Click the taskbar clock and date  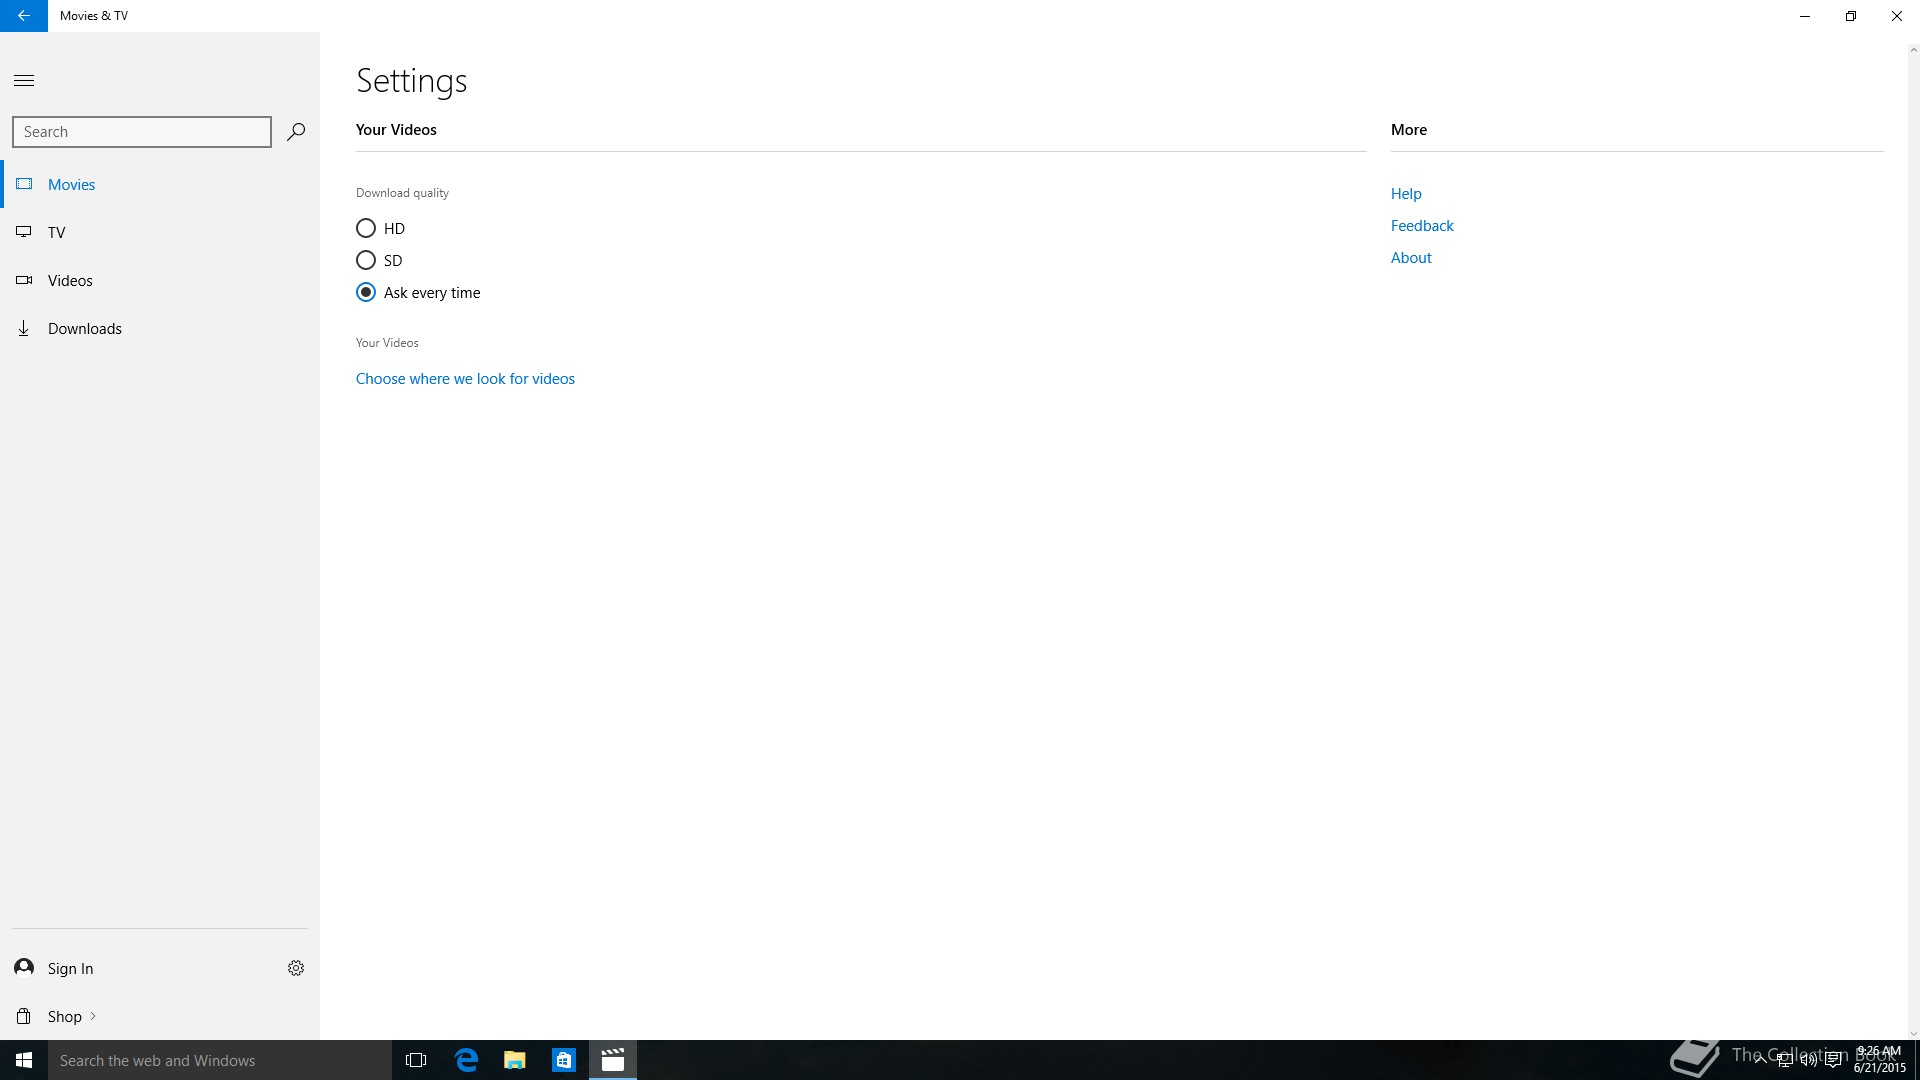point(1880,1060)
